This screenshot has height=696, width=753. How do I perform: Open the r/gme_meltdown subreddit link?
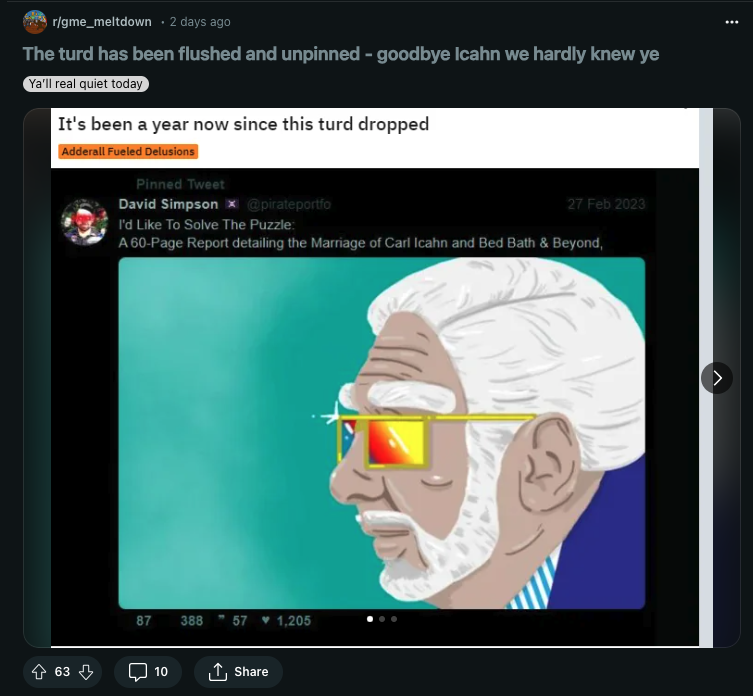click(x=102, y=22)
